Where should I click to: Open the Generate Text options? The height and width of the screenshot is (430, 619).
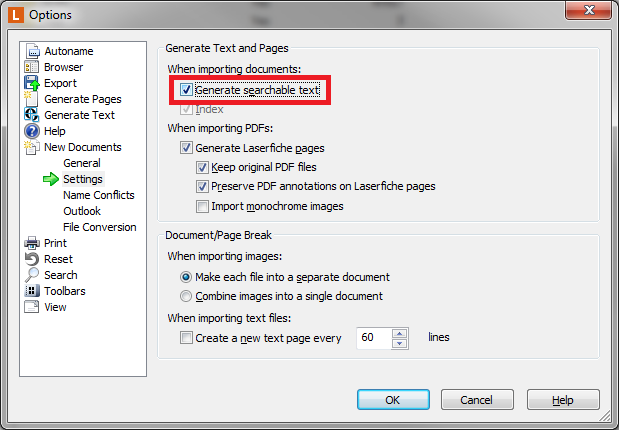(x=79, y=115)
